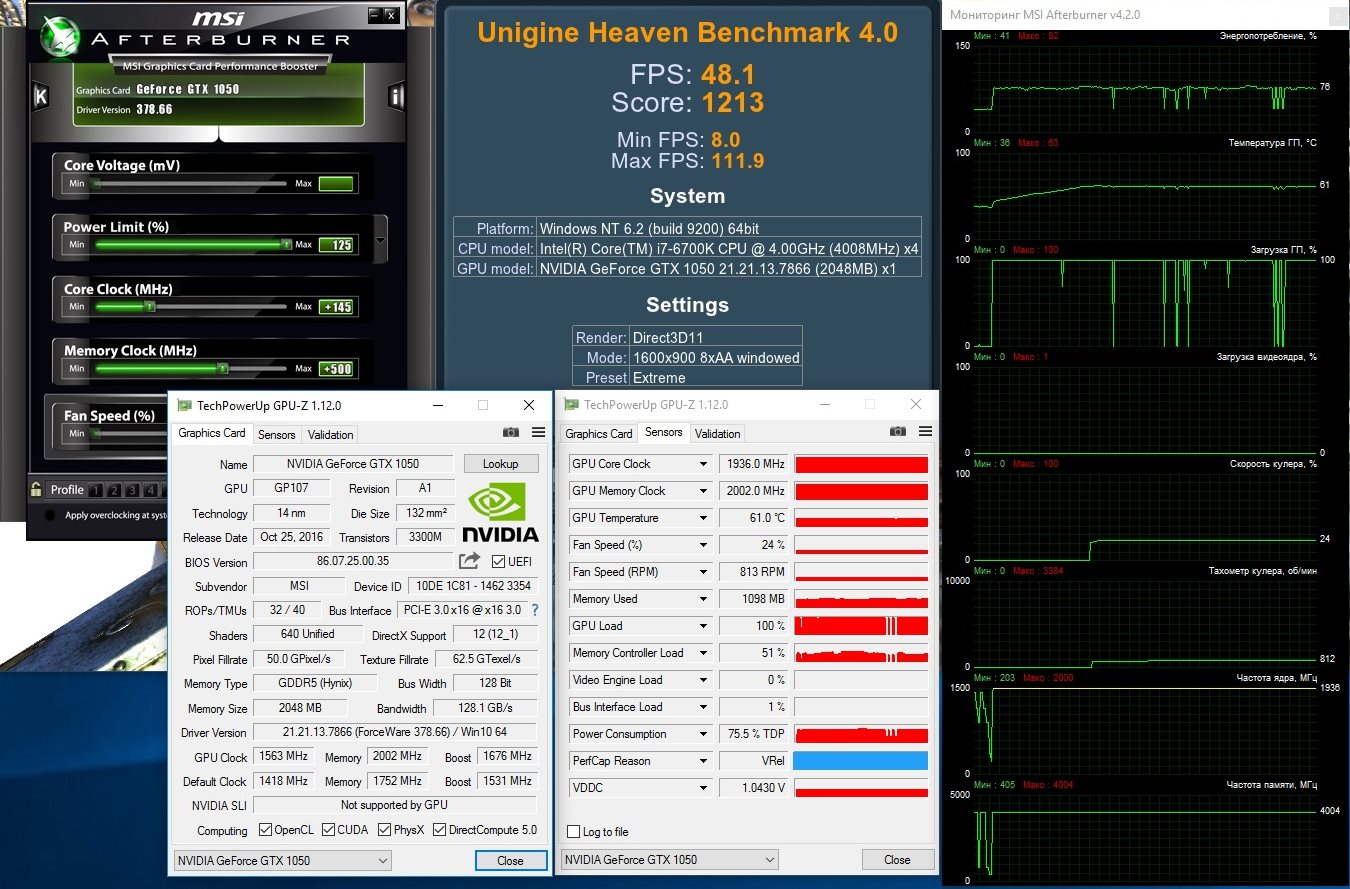
Task: Click the BIOS share/export arrow icon
Action: pyautogui.click(x=469, y=561)
